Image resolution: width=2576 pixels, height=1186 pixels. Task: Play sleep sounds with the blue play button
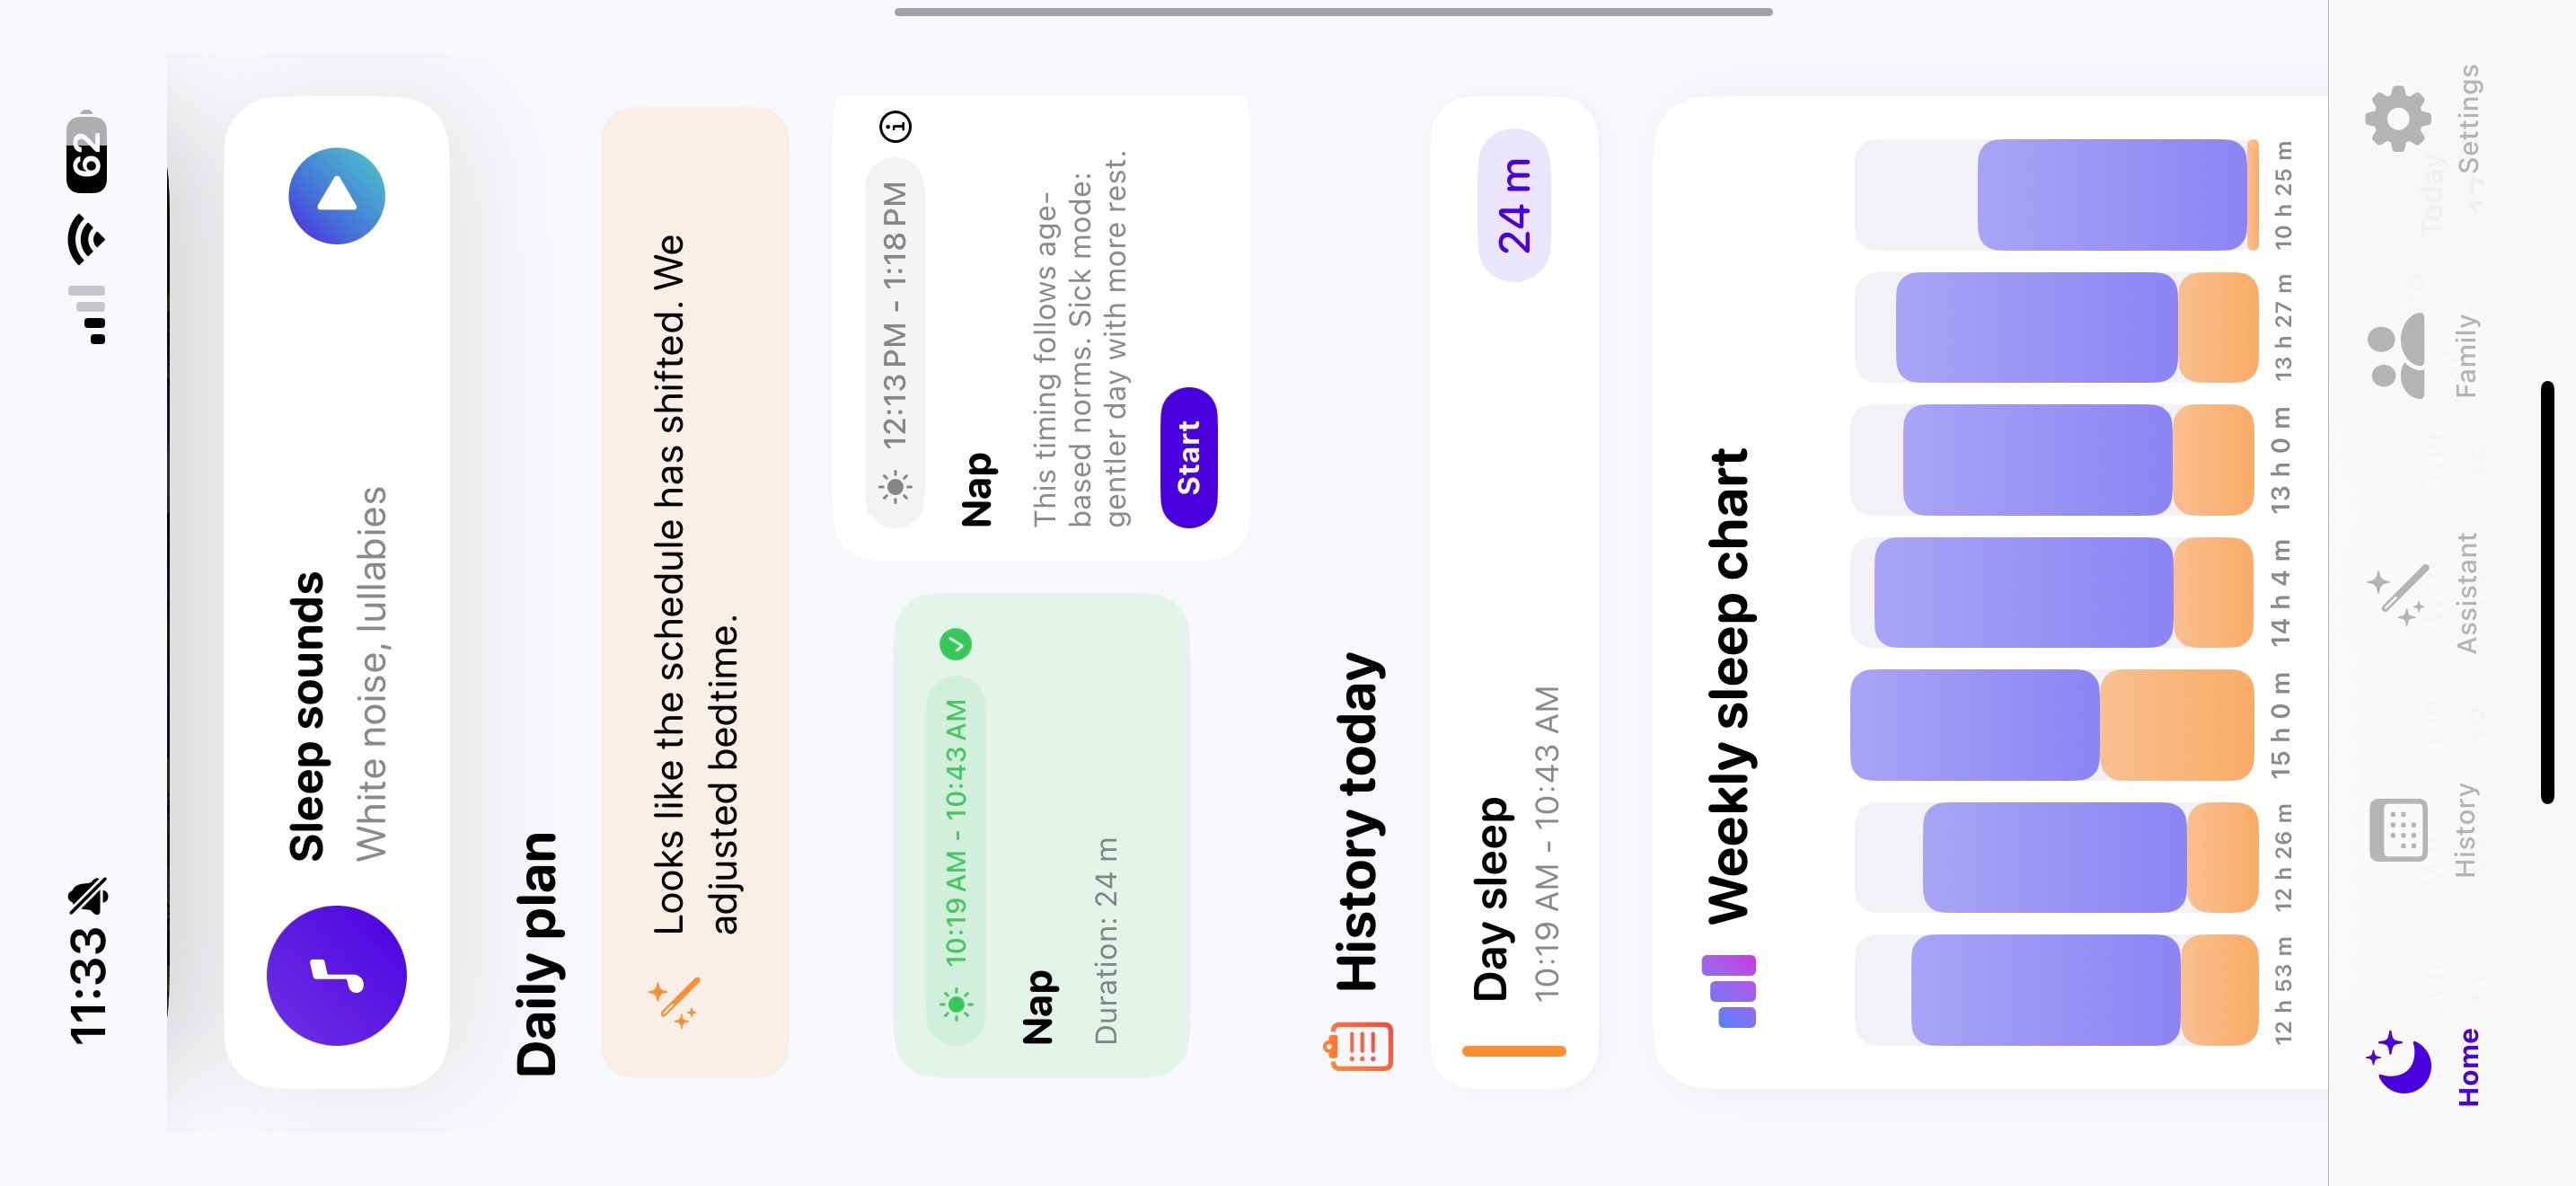tap(337, 196)
